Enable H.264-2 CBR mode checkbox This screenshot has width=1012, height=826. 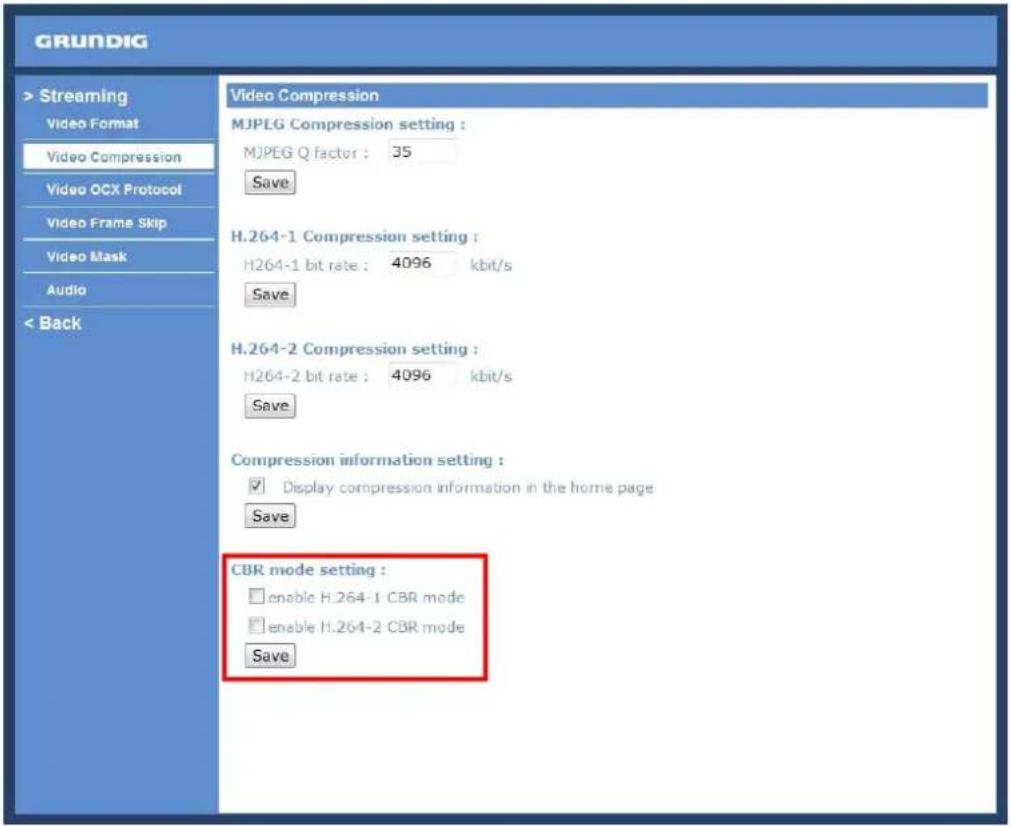pos(257,625)
